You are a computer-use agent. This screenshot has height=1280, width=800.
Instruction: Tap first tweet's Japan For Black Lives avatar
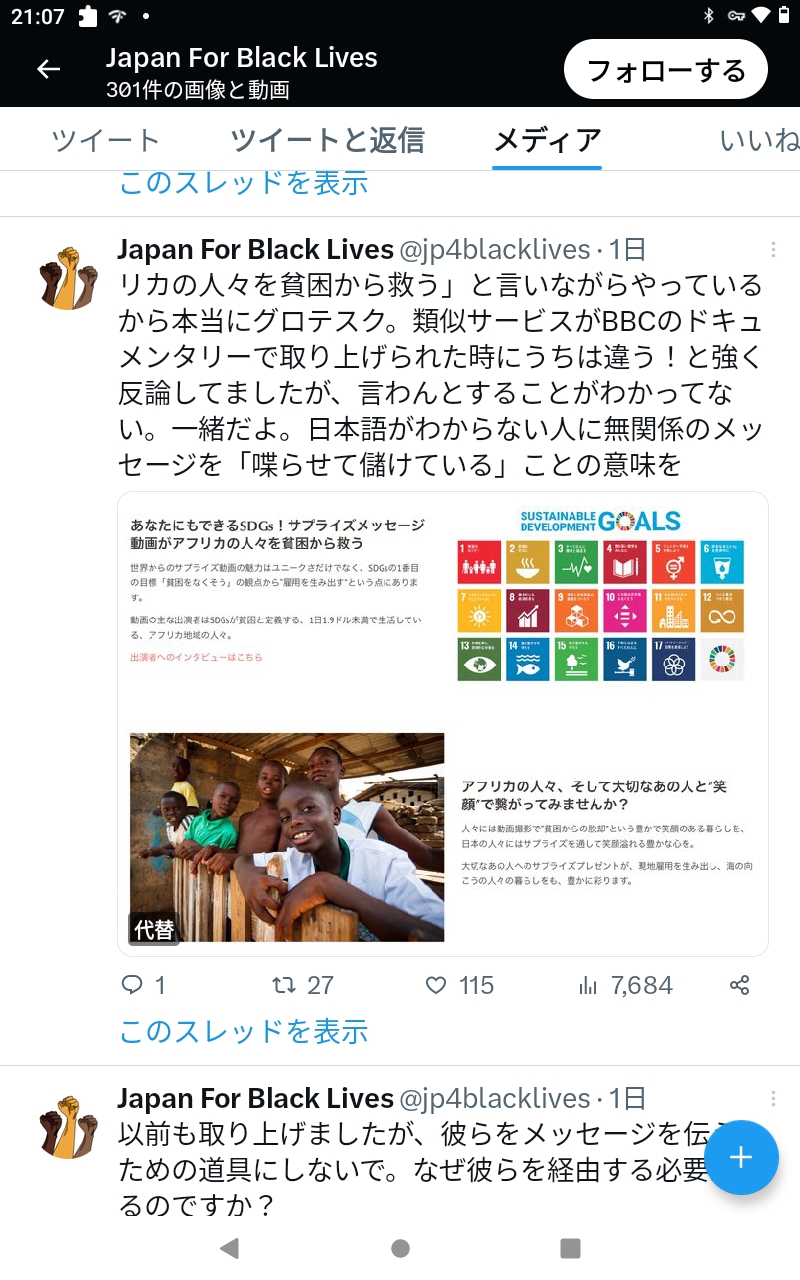click(x=68, y=279)
